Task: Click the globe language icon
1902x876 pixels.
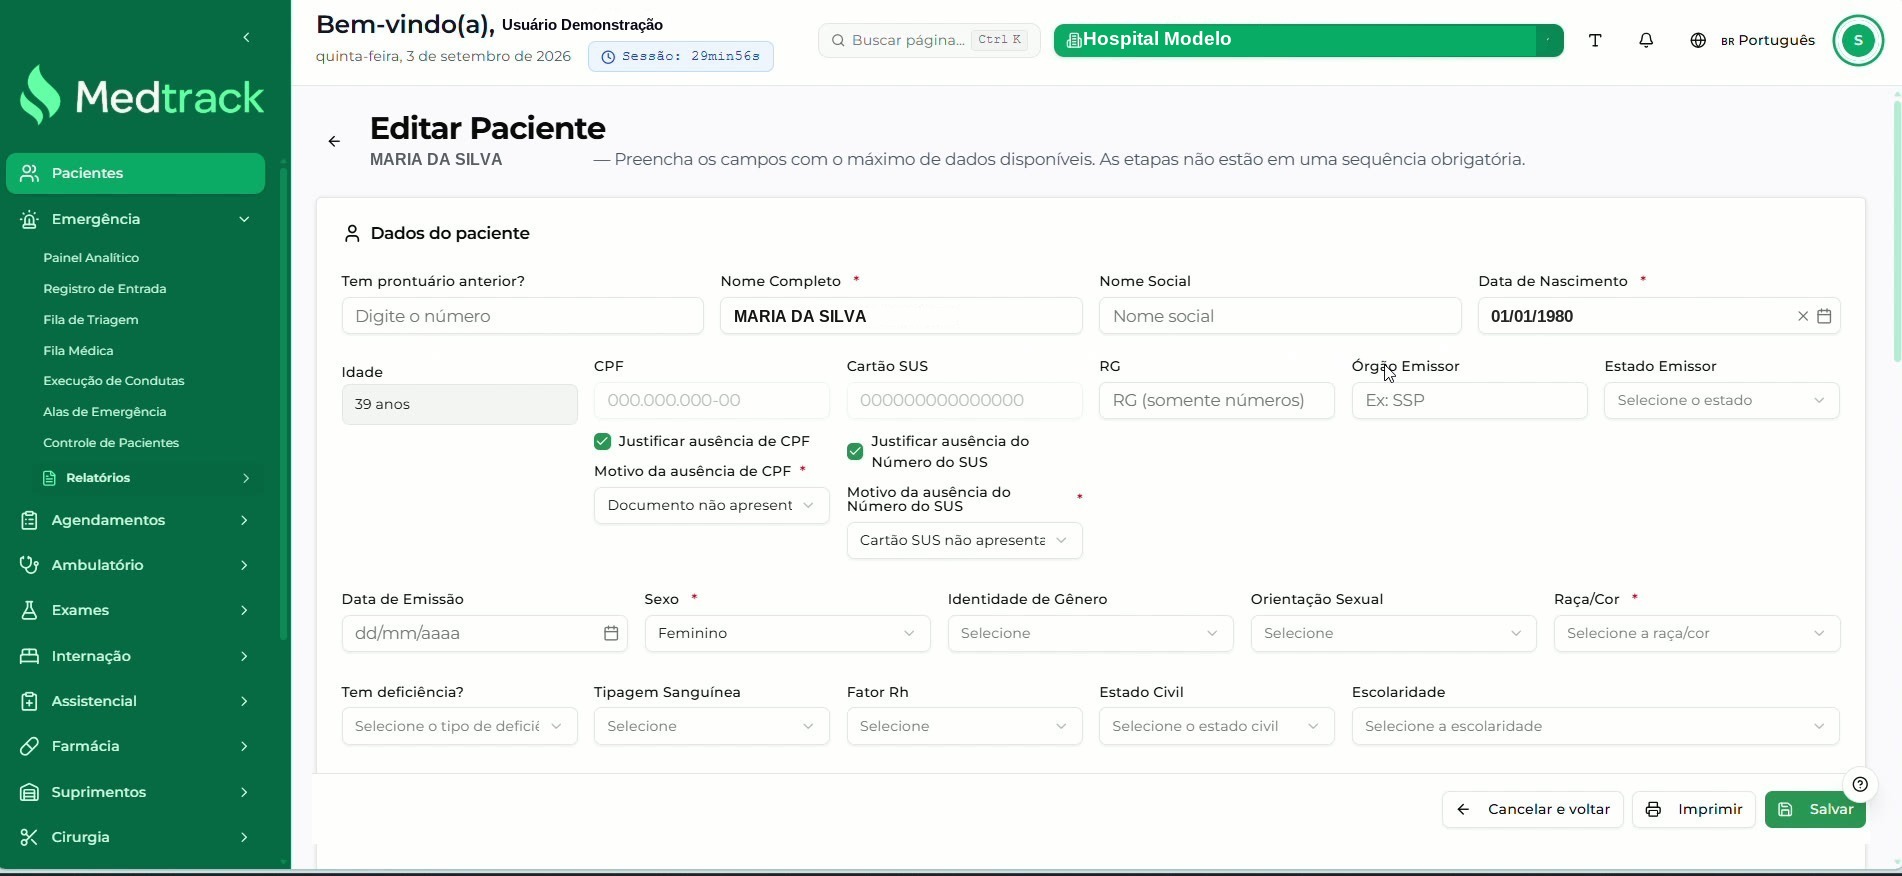Action: point(1698,41)
